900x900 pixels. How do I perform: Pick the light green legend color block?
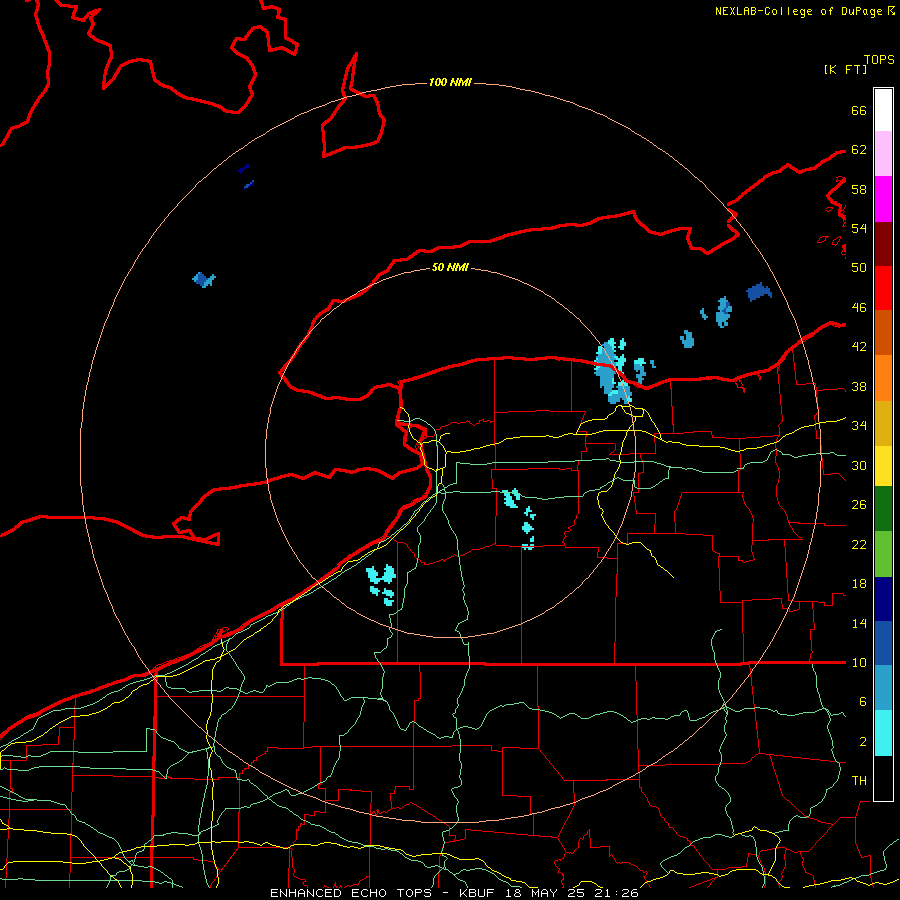883,554
